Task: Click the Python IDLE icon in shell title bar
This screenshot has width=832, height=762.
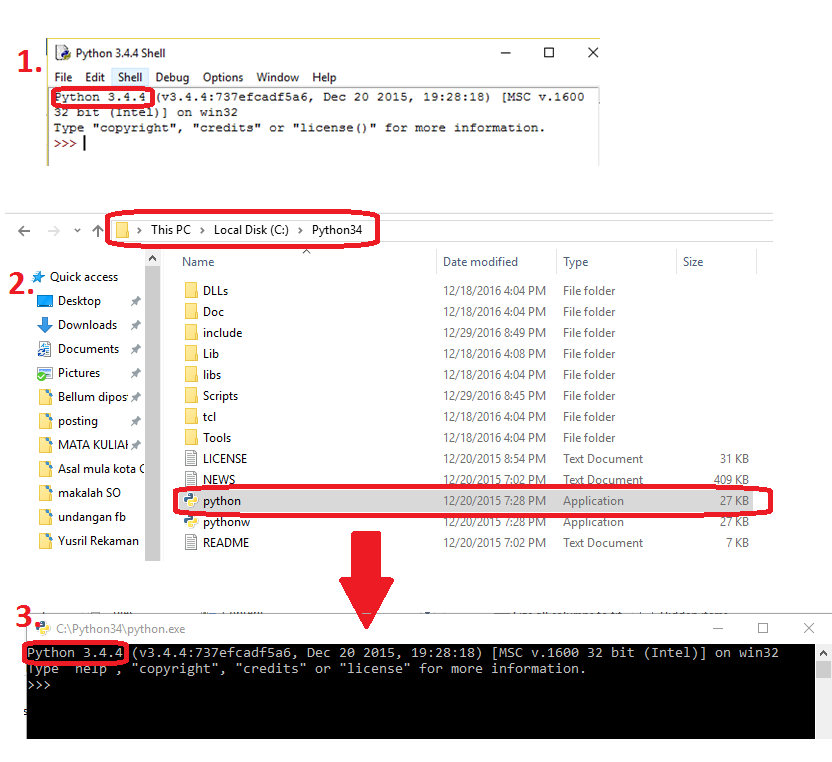Action: (x=62, y=53)
